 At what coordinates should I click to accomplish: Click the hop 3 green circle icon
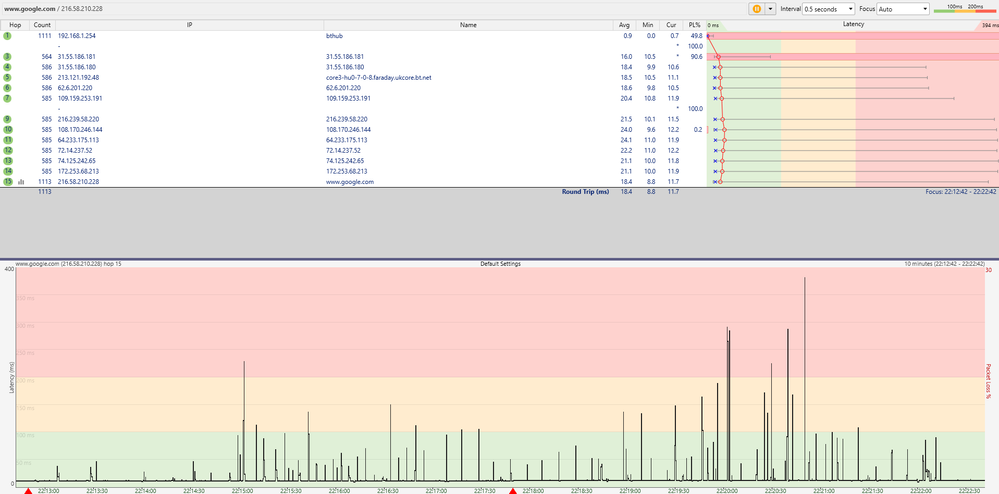coord(7,56)
